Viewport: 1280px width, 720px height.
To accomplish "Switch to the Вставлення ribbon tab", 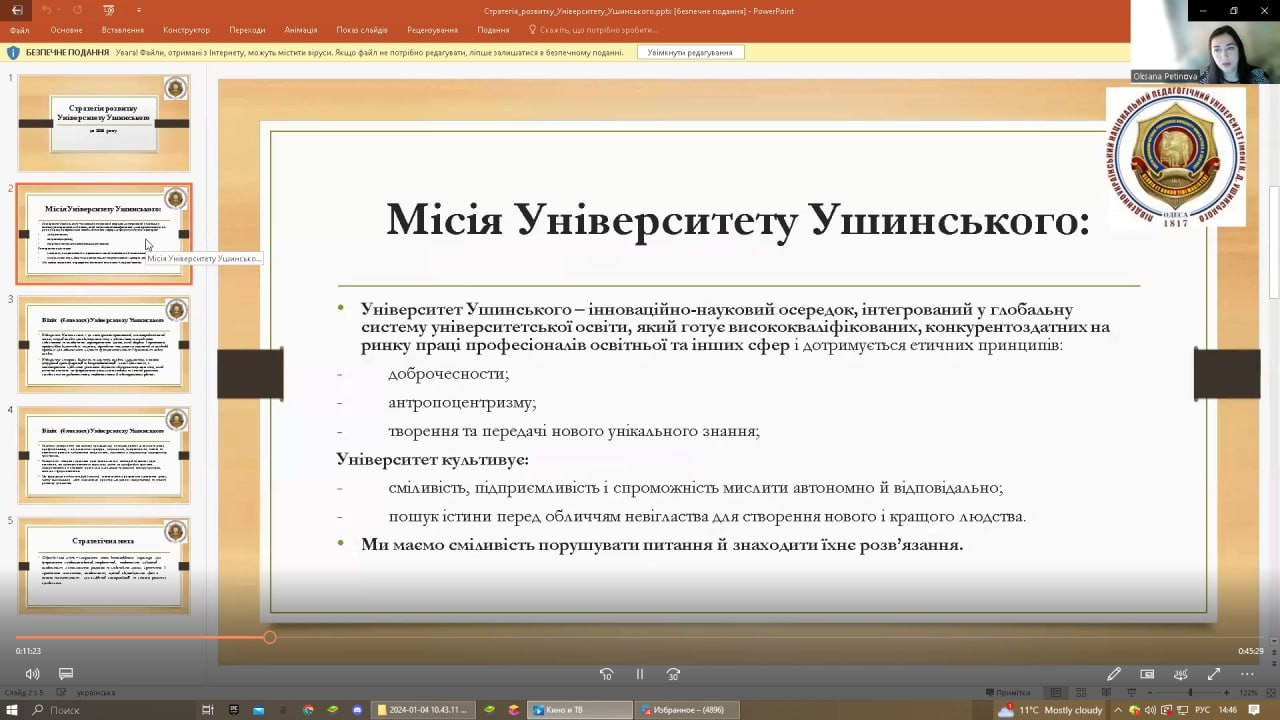I will (122, 30).
